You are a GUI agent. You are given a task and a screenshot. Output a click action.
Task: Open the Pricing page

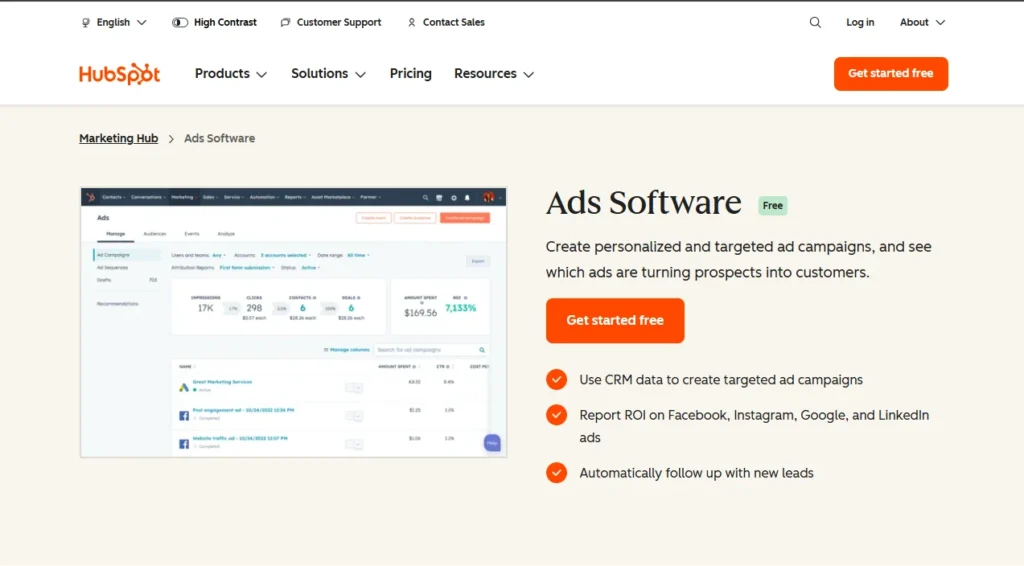(411, 74)
